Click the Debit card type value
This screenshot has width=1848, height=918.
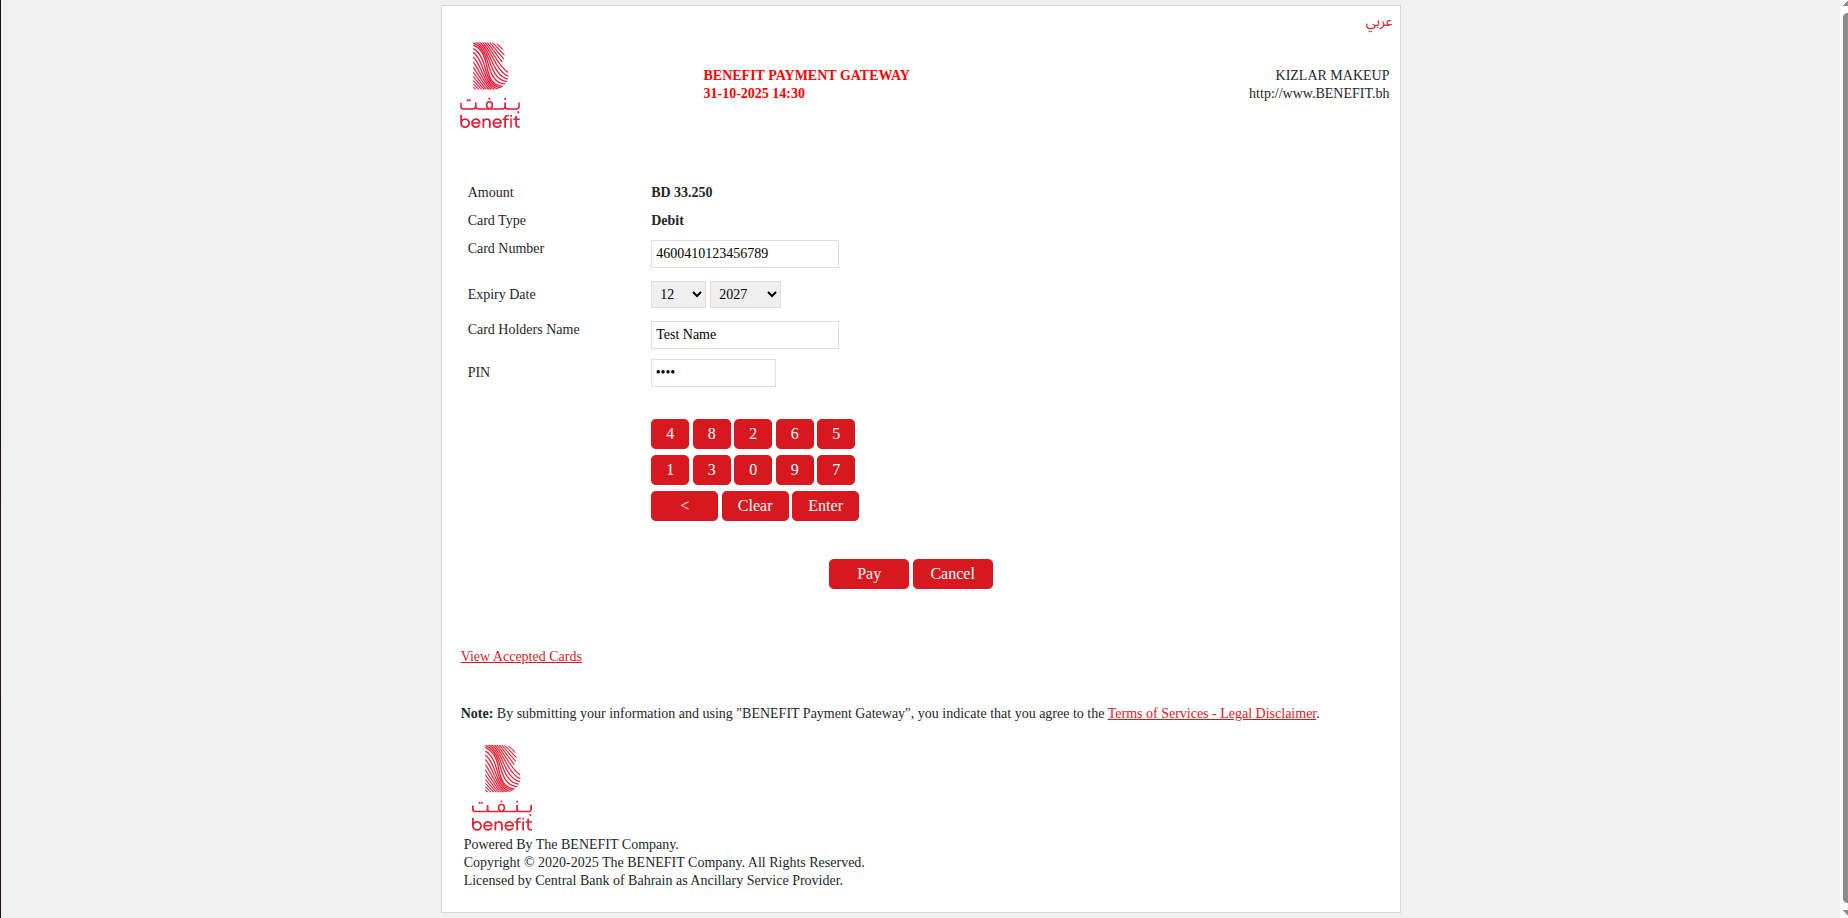pos(668,220)
